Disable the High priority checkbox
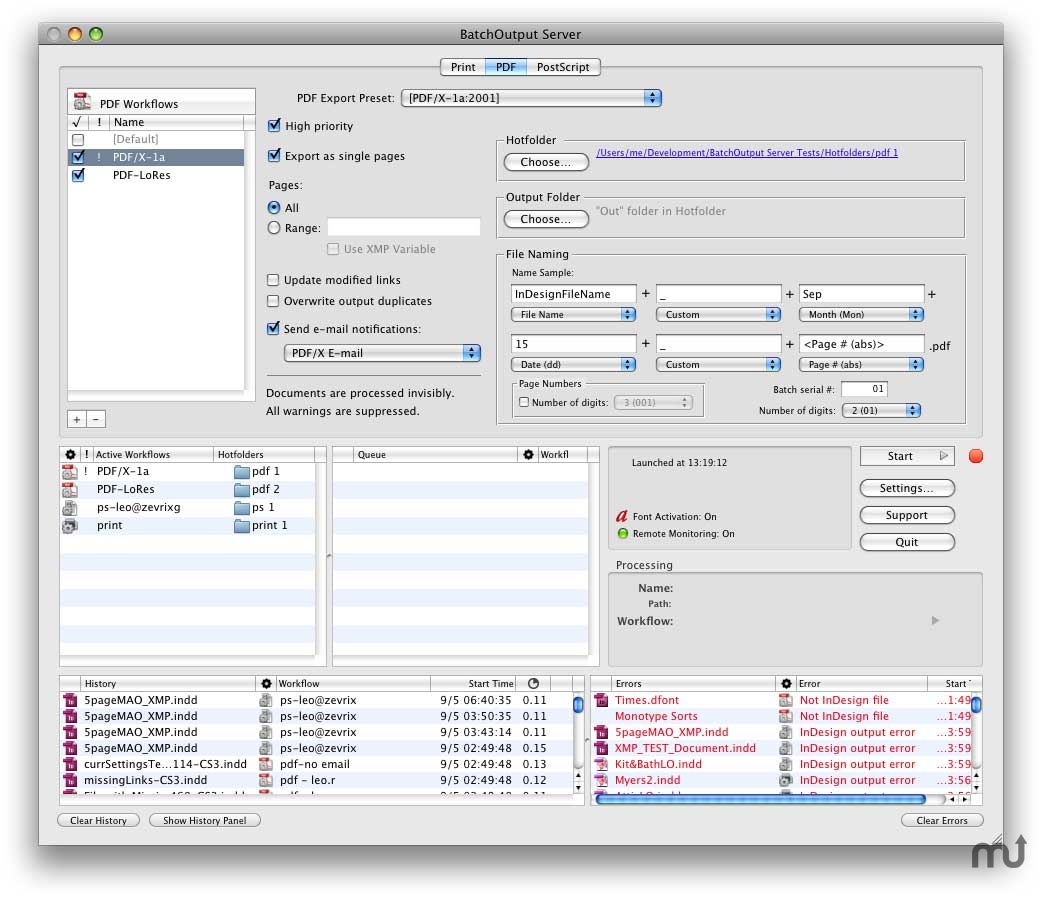 click(x=275, y=126)
